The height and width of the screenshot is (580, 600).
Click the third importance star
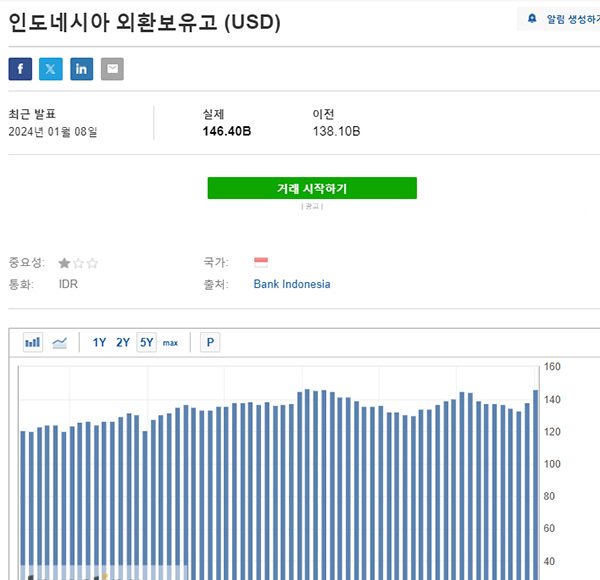[x=92, y=263]
